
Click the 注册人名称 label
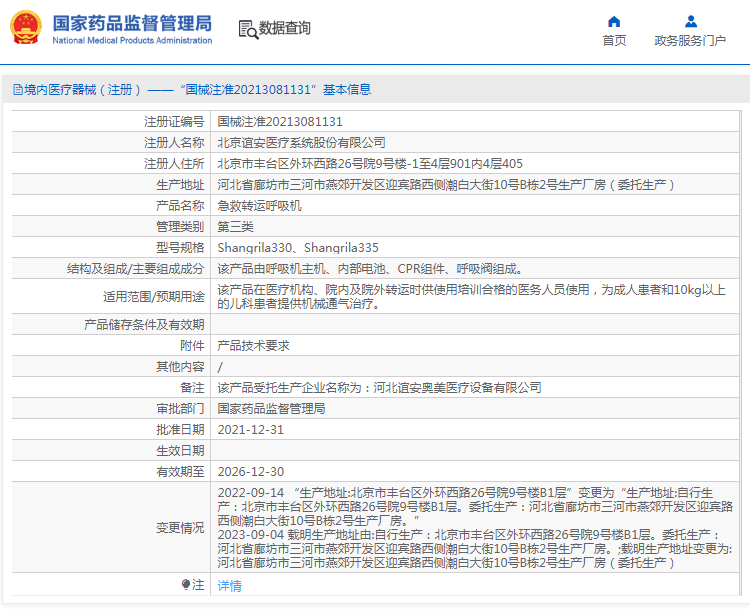(174, 142)
